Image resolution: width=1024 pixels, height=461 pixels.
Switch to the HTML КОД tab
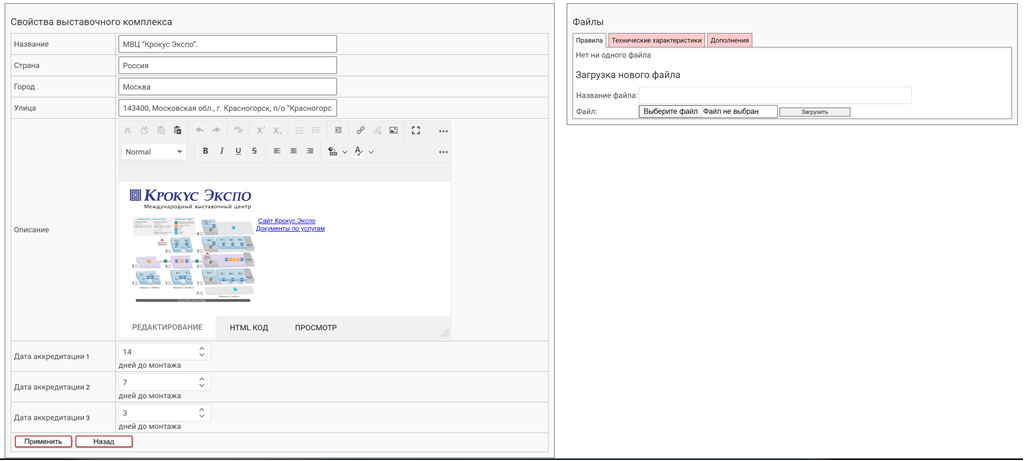(x=249, y=328)
